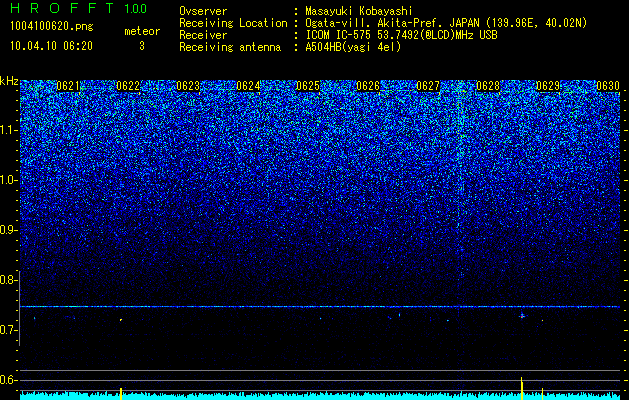Select the filename 1004100620.png
Image resolution: width=629 pixels, height=400 pixels.
52,27
